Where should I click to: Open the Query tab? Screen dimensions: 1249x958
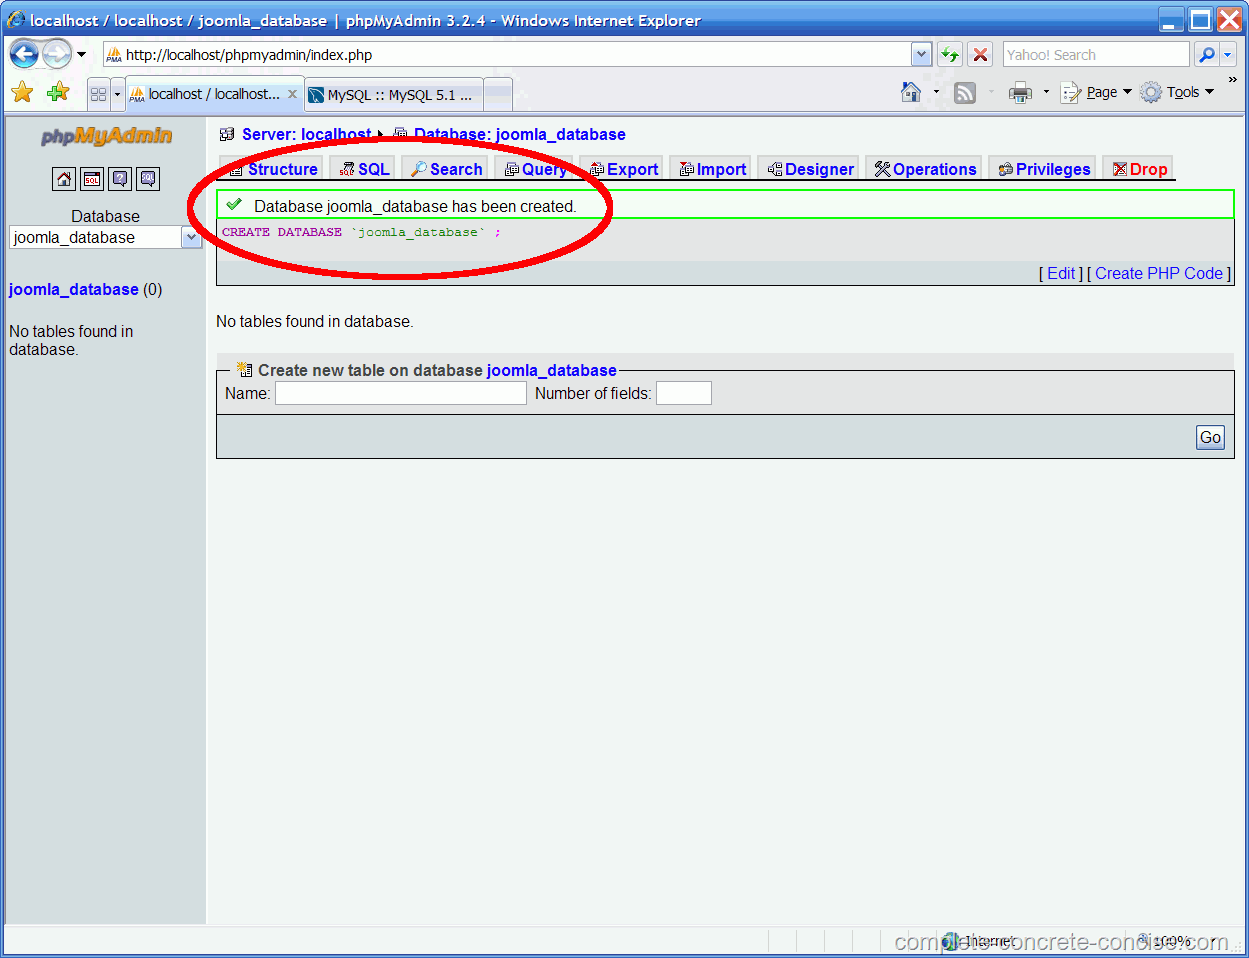535,169
